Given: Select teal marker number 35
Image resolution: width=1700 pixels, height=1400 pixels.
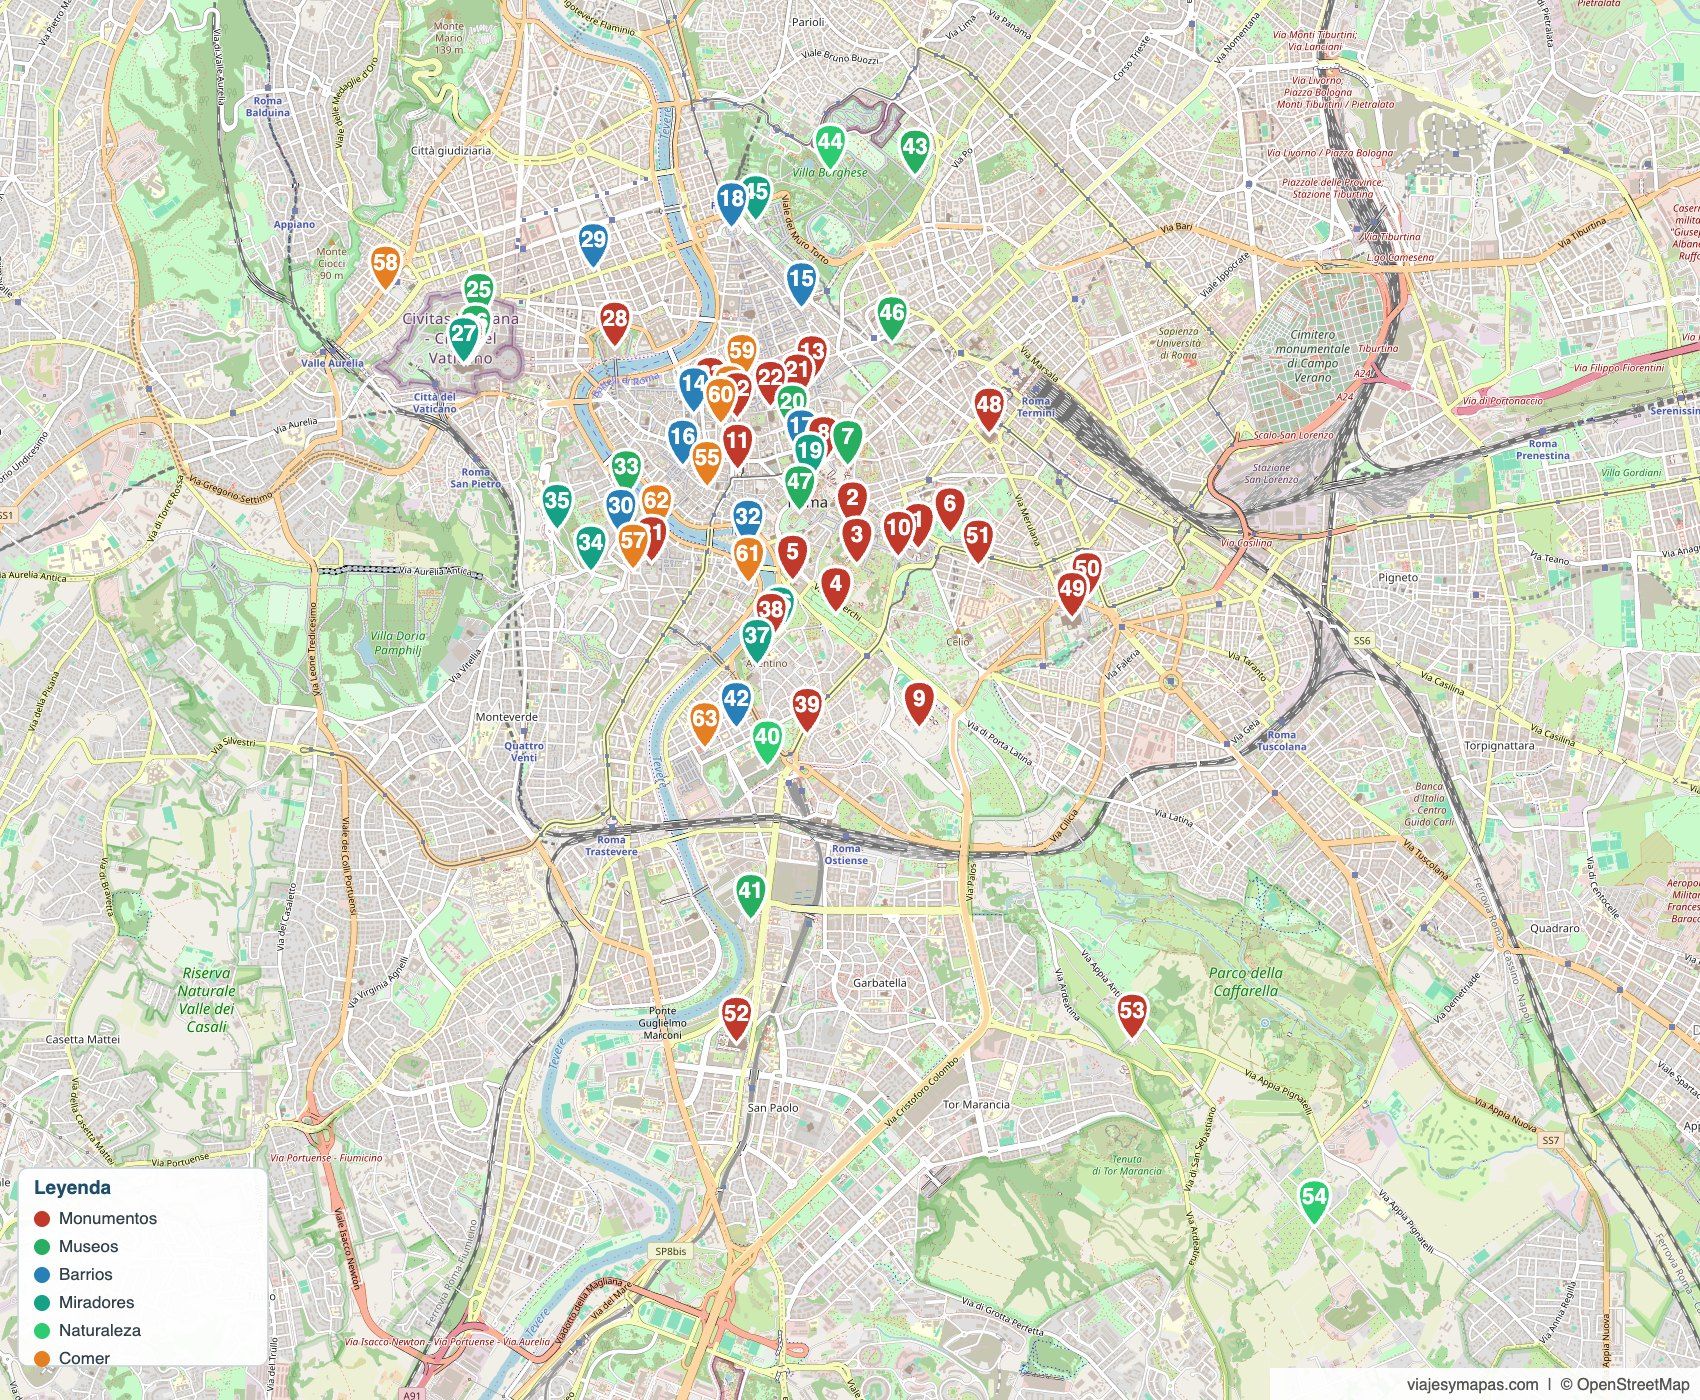Looking at the screenshot, I should click(557, 504).
